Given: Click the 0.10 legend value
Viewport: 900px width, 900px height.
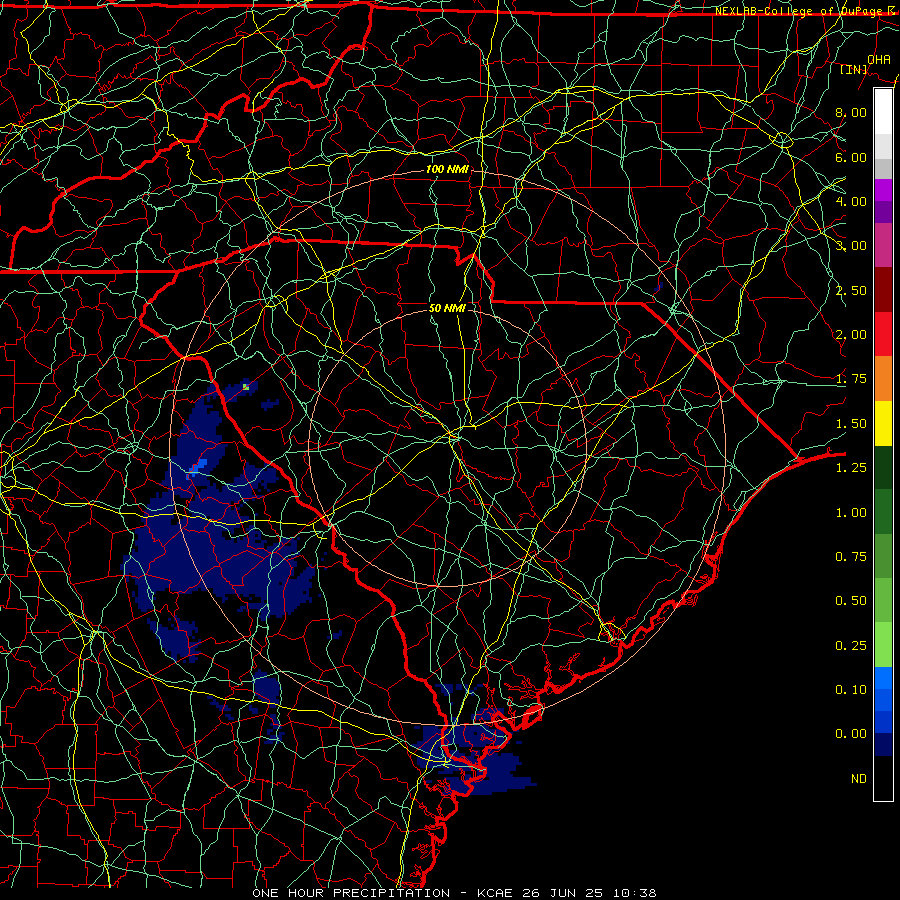Looking at the screenshot, I should 851,690.
